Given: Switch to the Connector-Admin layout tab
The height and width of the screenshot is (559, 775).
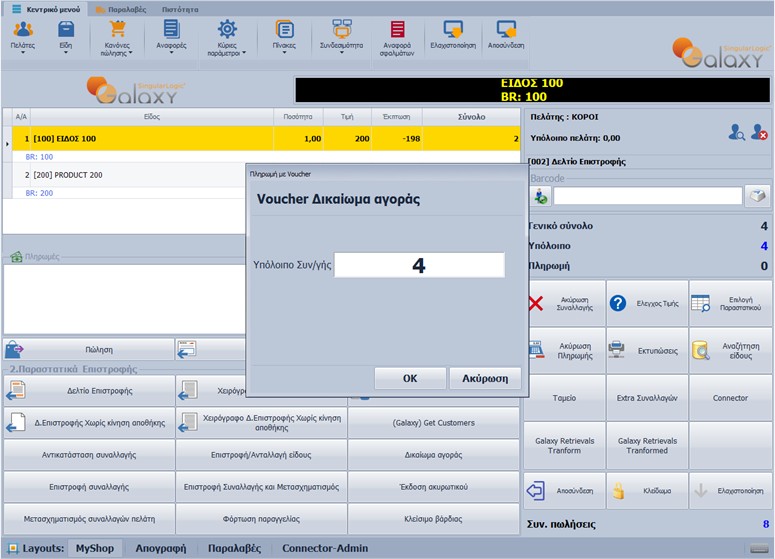Looking at the screenshot, I should 325,548.
